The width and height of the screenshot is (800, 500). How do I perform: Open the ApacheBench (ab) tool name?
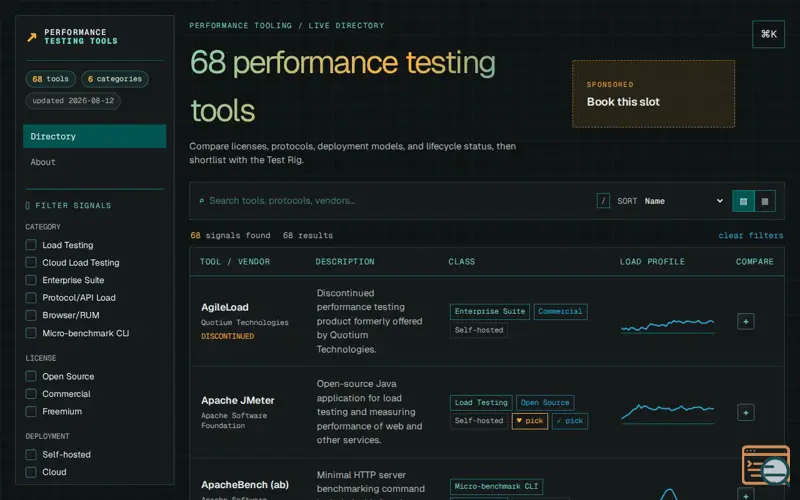pyautogui.click(x=245, y=485)
